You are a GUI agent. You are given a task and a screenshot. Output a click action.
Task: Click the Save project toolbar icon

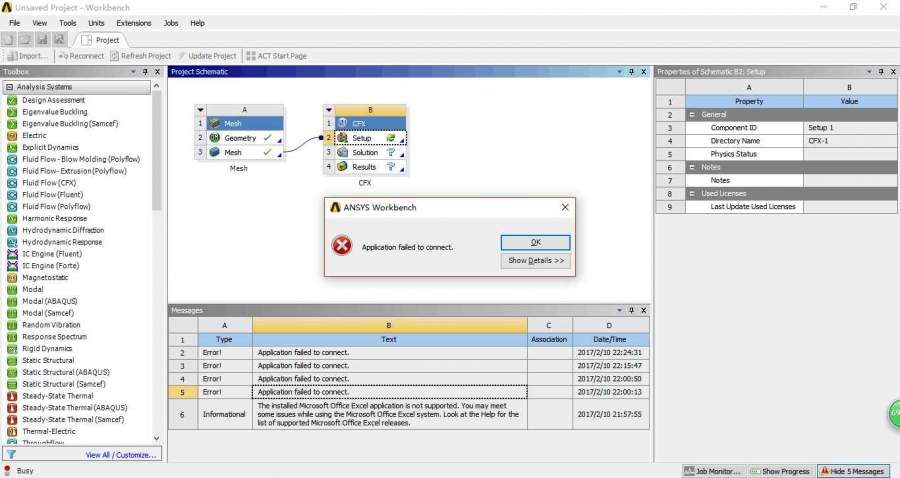[42, 40]
